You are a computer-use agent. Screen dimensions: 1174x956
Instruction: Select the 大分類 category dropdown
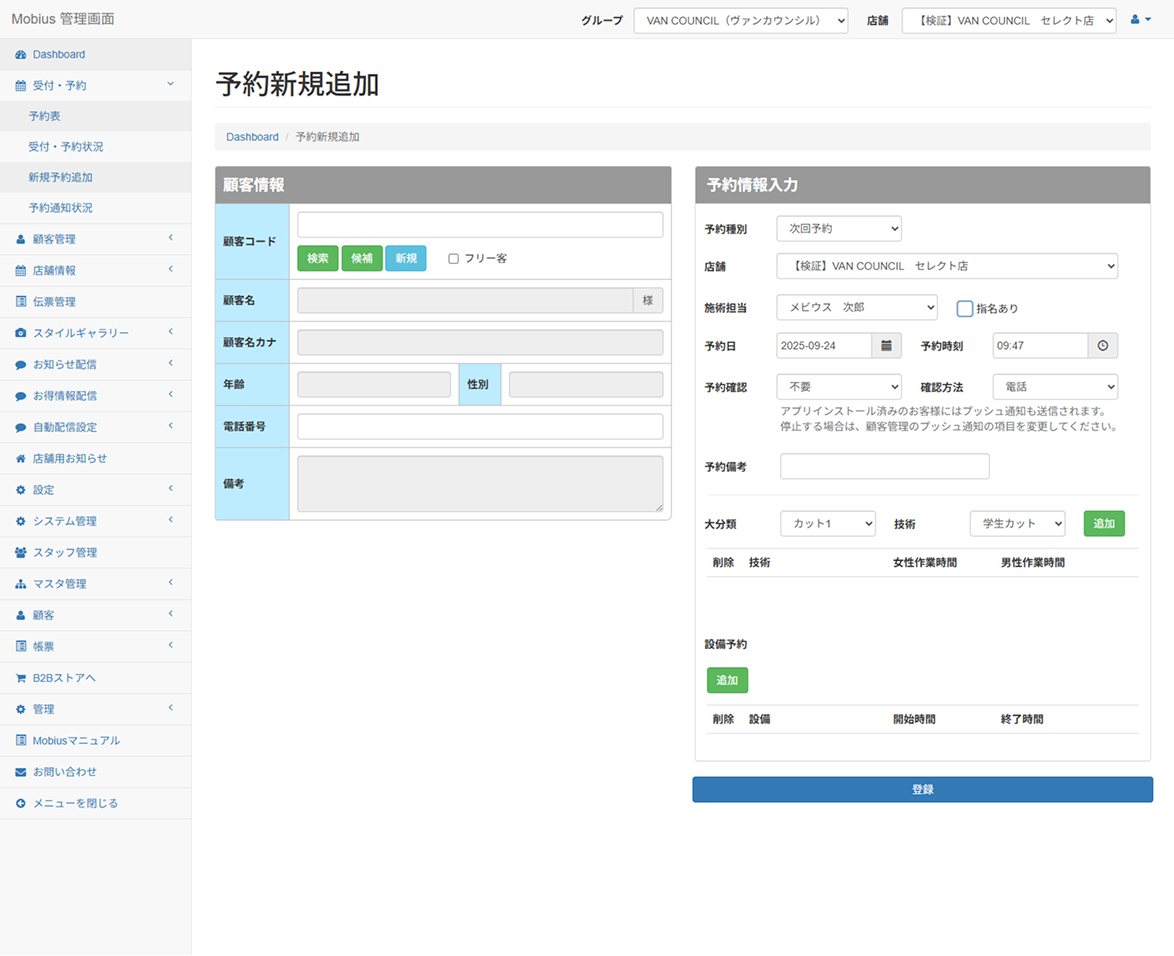(827, 524)
